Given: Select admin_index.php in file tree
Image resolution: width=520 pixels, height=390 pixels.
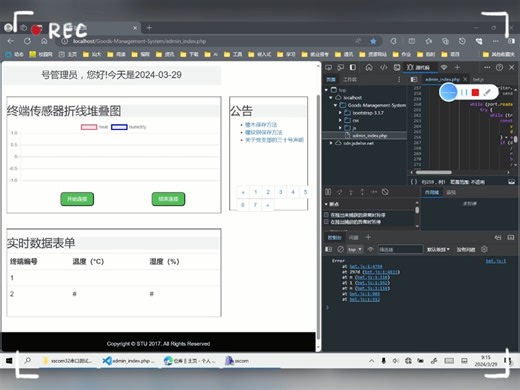Looking at the screenshot, I should pyautogui.click(x=369, y=136).
